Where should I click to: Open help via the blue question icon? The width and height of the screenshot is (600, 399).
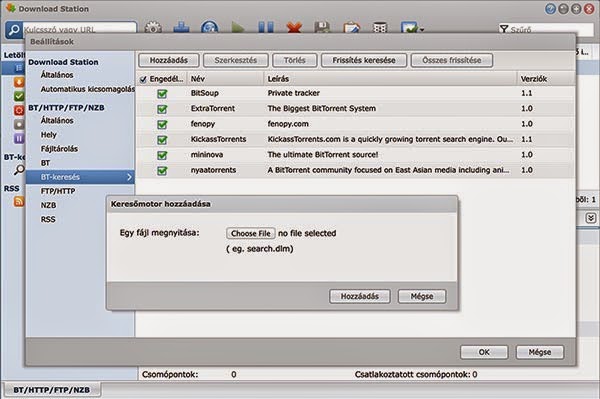click(550, 9)
